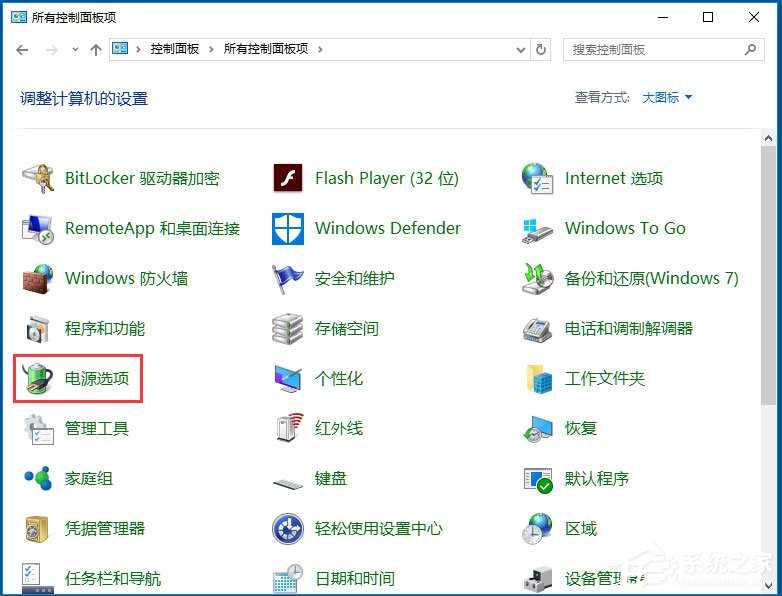Click the 存储空间 storage spaces icon
This screenshot has width=782, height=596.
click(x=288, y=328)
